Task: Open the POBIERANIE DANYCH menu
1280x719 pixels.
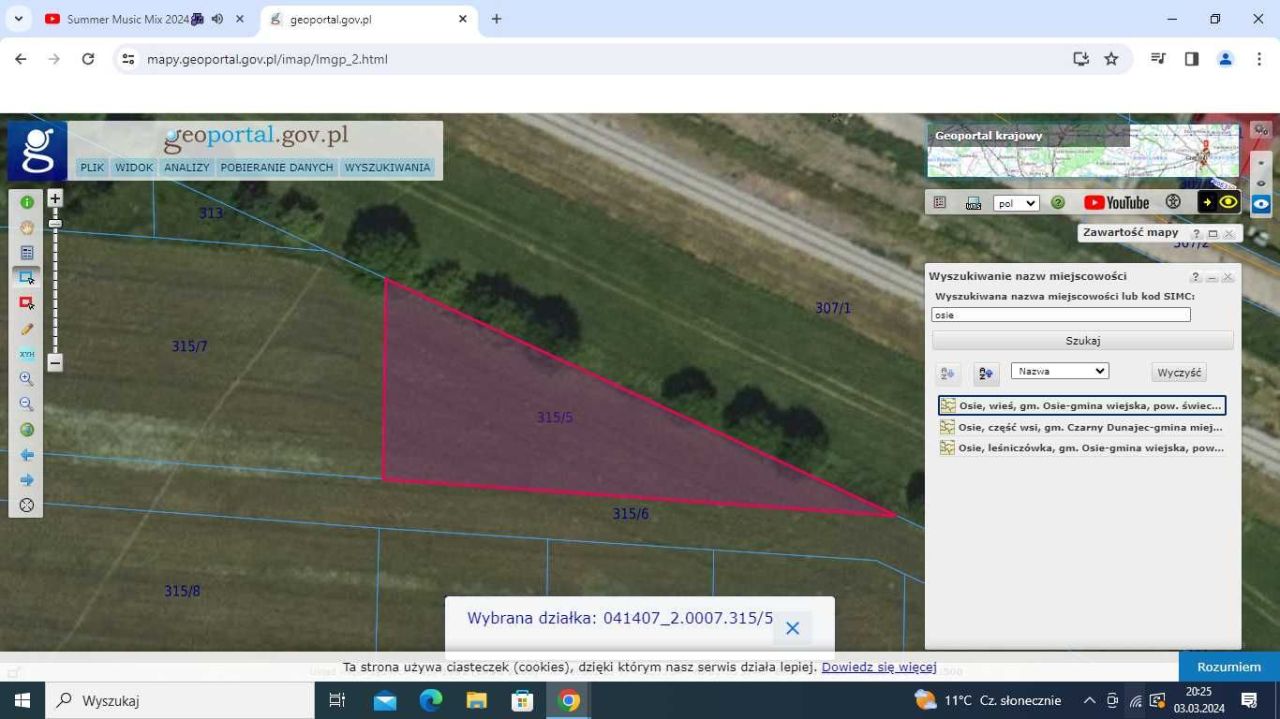Action: tap(277, 168)
